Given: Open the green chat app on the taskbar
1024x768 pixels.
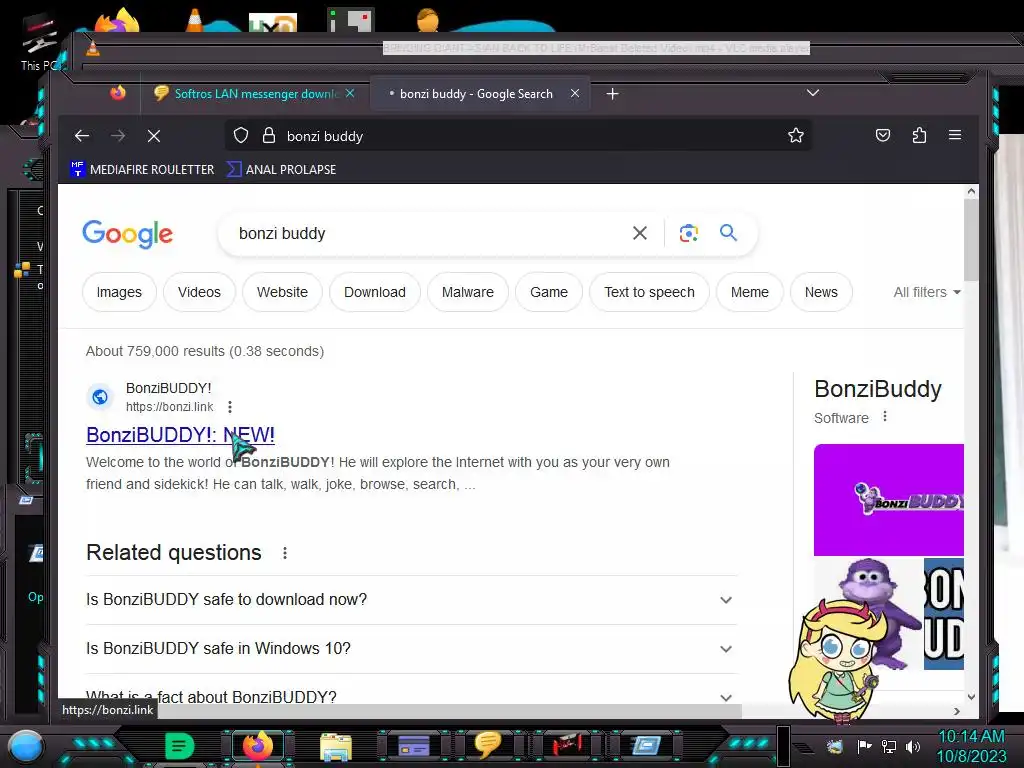Looking at the screenshot, I should 179,746.
